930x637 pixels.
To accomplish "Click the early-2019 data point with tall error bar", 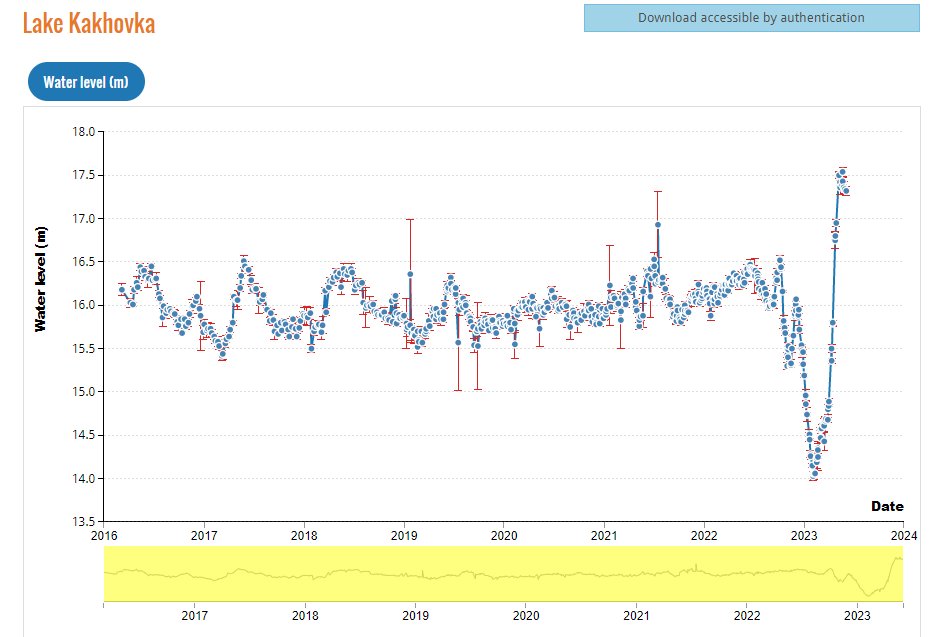I will coord(410,273).
